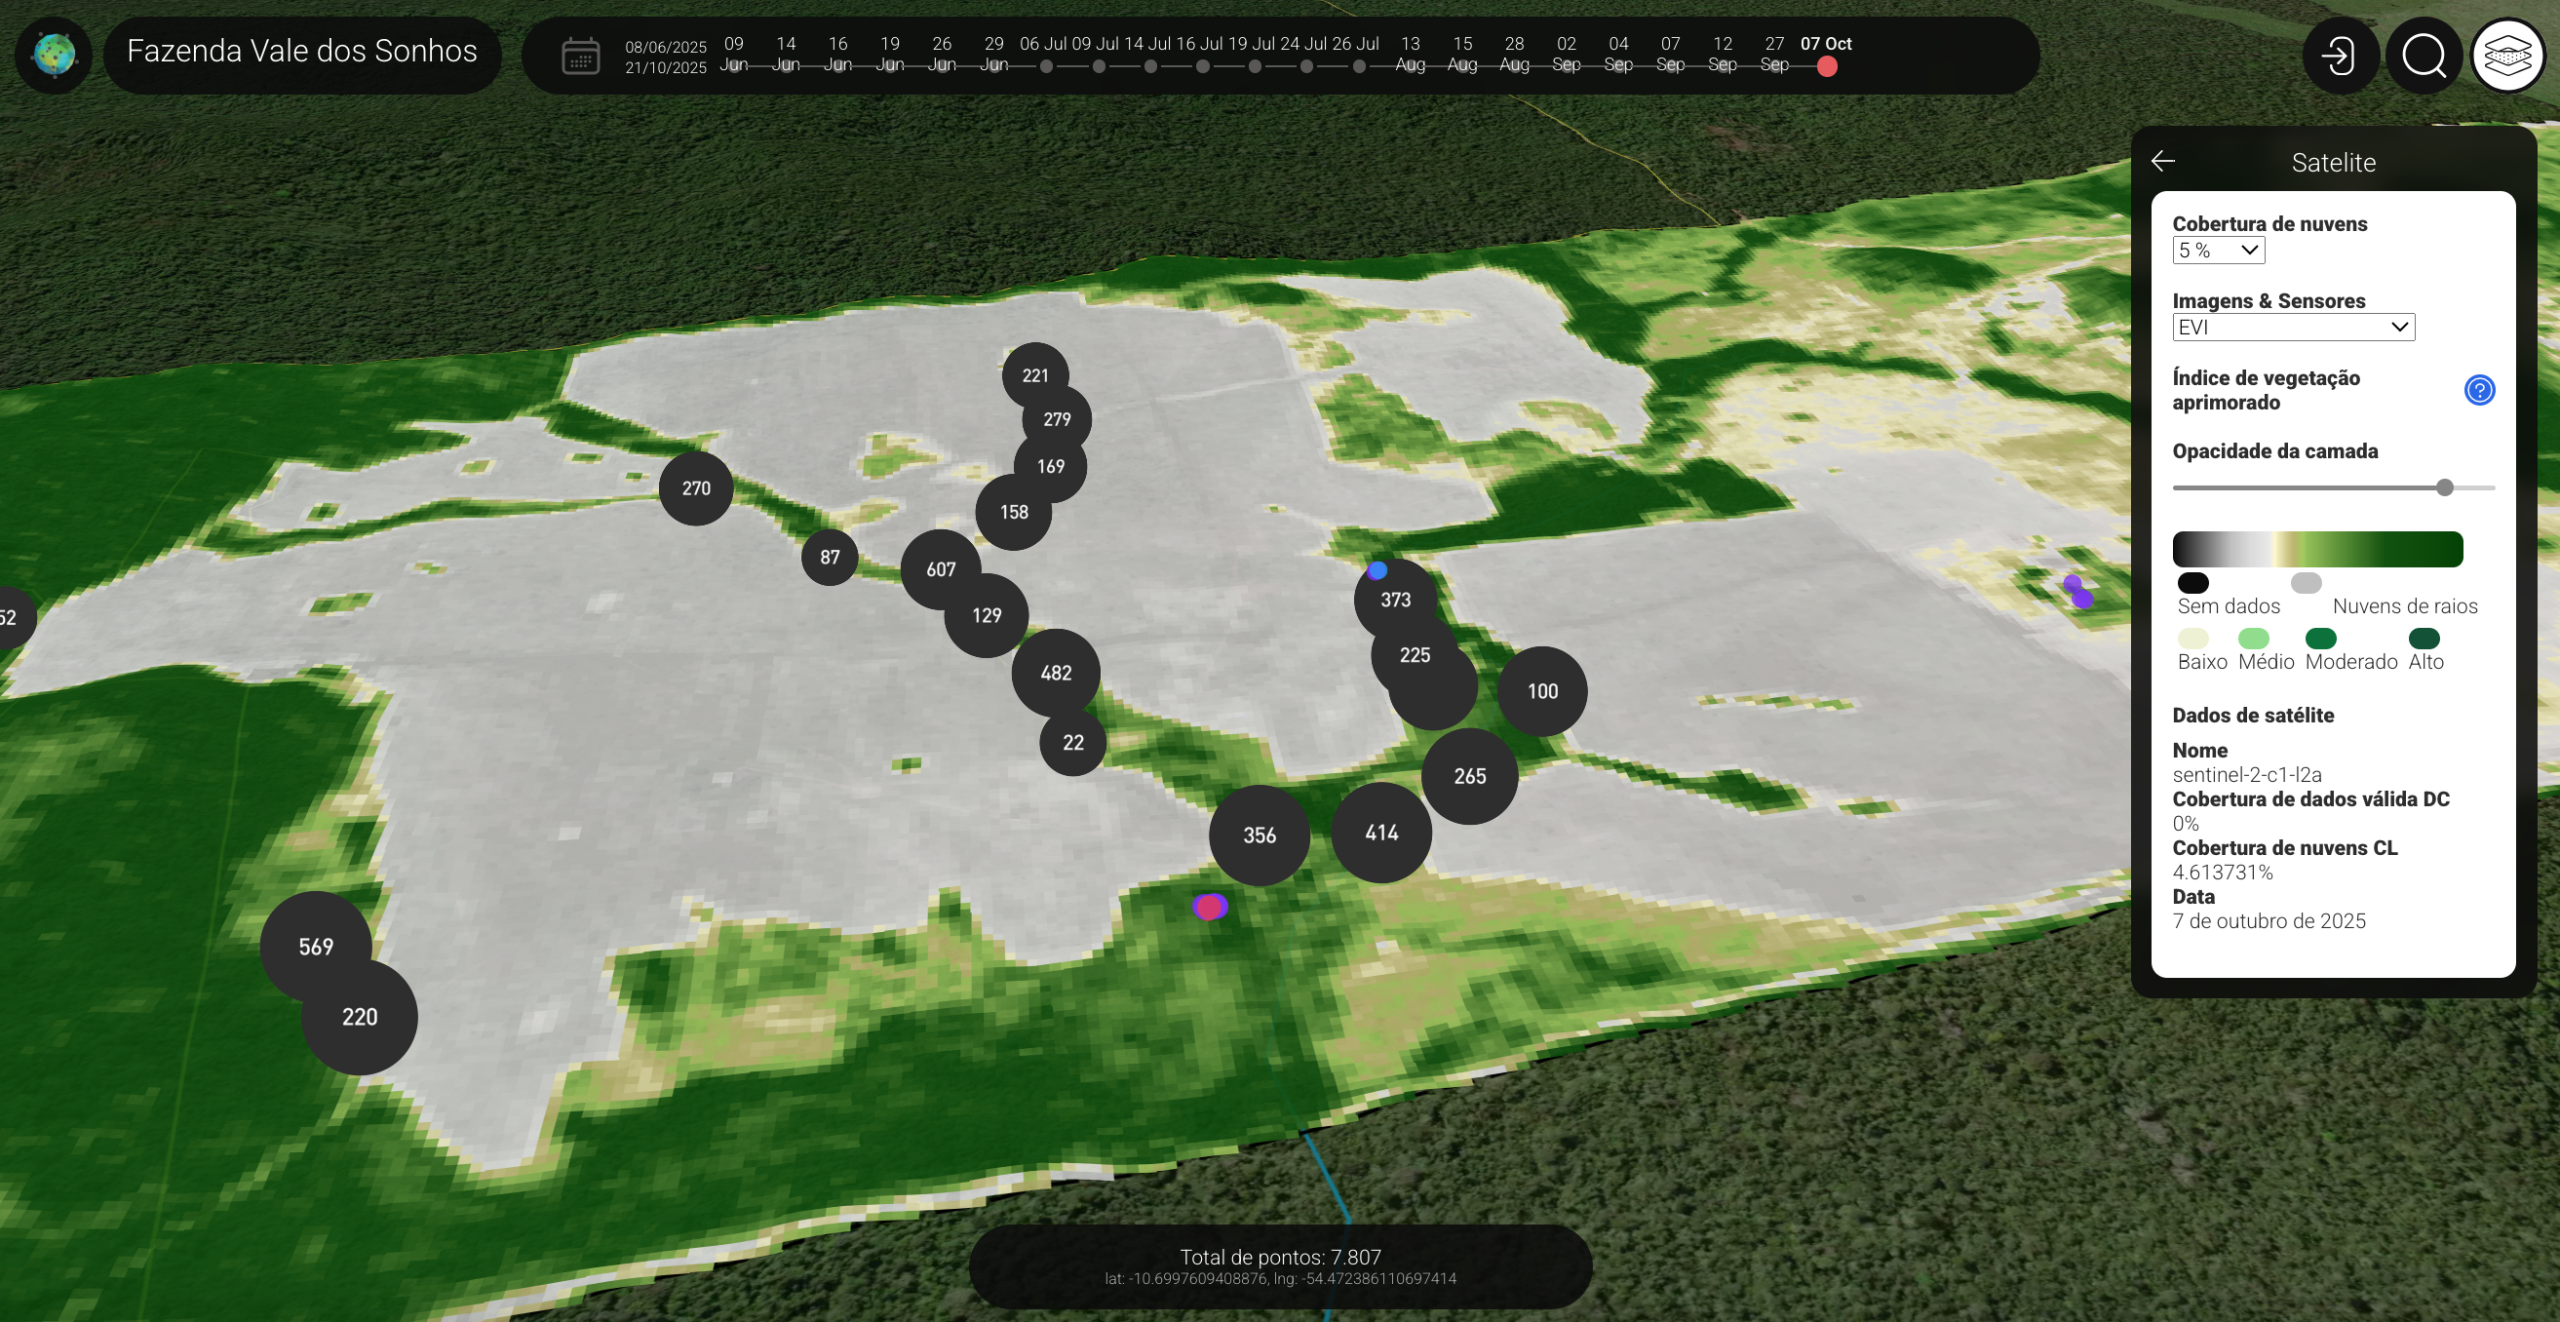The image size is (2560, 1322).
Task: Expand the cloud cover 5 % dropdown
Action: (2217, 250)
